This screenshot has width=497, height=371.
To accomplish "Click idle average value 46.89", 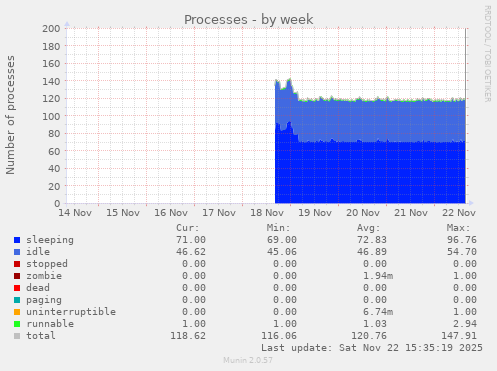I will click(372, 252).
